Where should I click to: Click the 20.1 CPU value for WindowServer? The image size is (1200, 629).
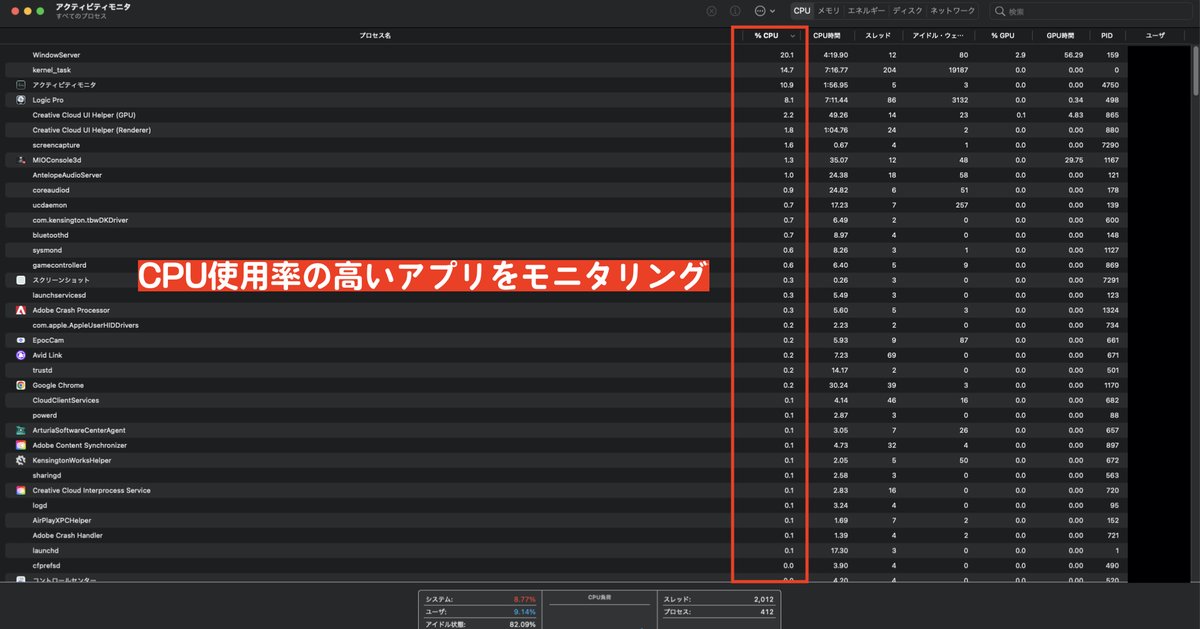click(787, 55)
